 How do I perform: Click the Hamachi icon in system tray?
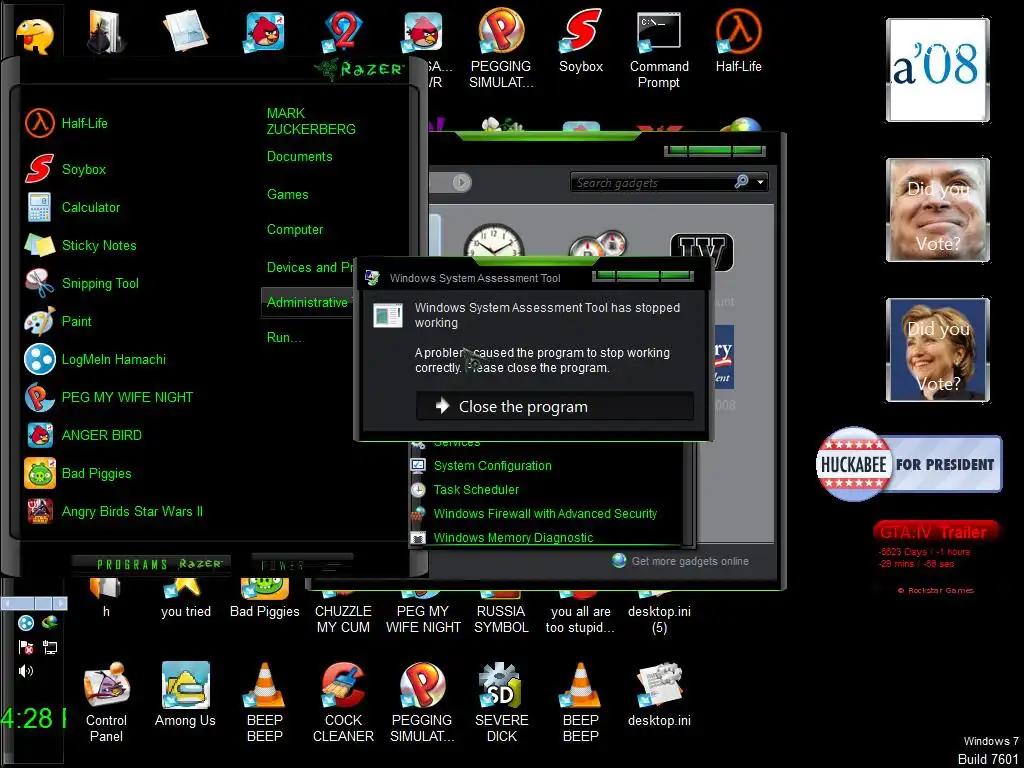click(25, 623)
